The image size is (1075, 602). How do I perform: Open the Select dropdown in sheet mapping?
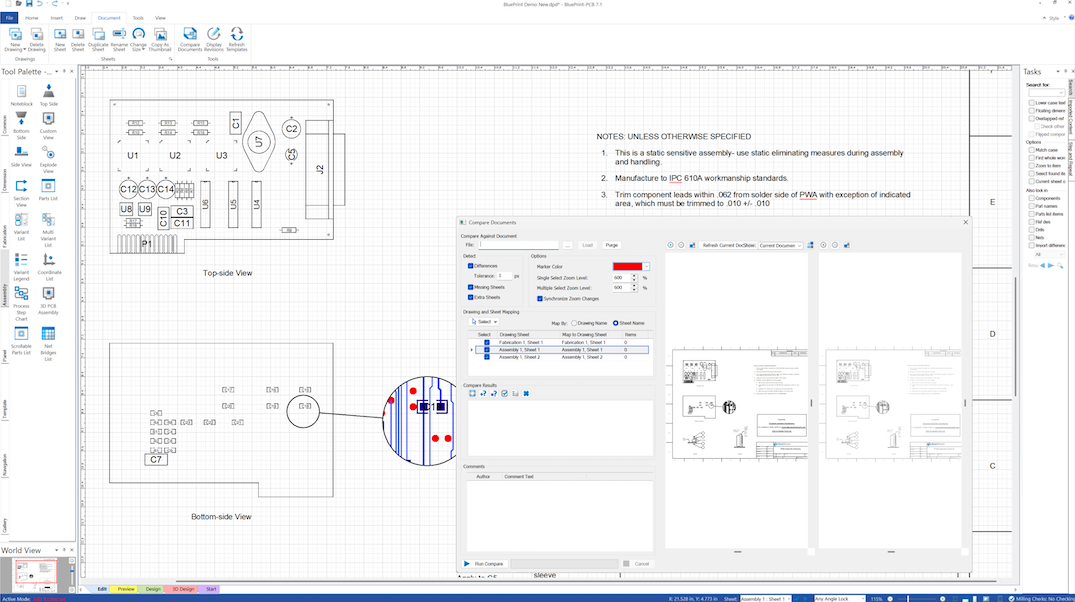[x=484, y=322]
